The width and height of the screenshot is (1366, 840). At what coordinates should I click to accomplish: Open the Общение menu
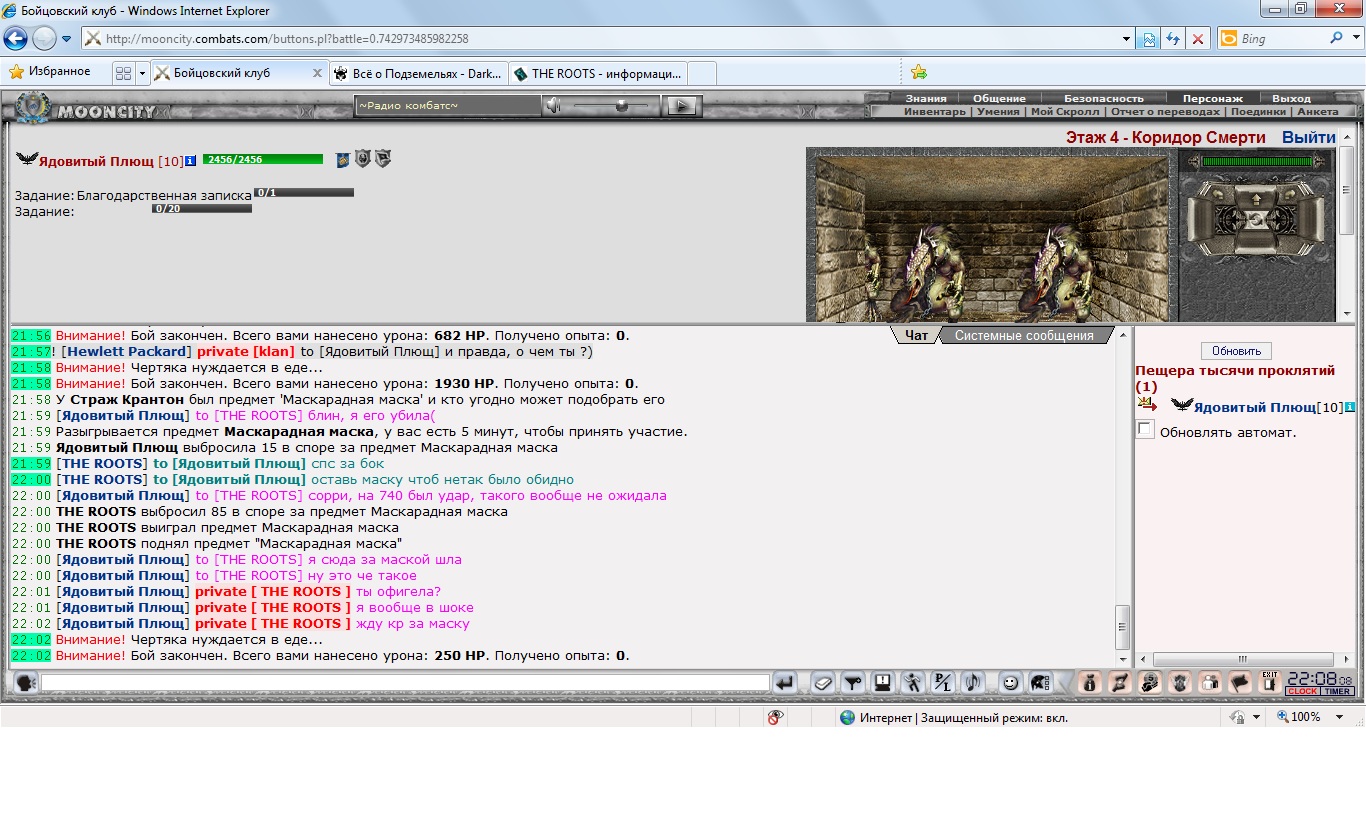pos(999,98)
